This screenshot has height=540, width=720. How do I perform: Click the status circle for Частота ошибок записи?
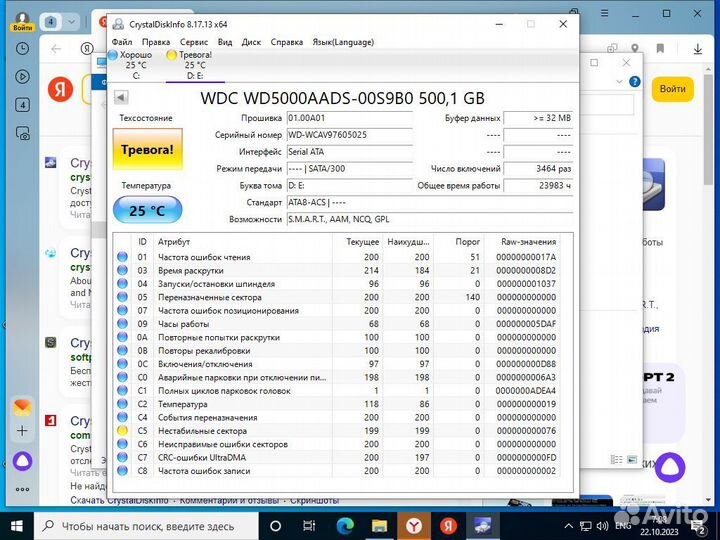[x=122, y=471]
